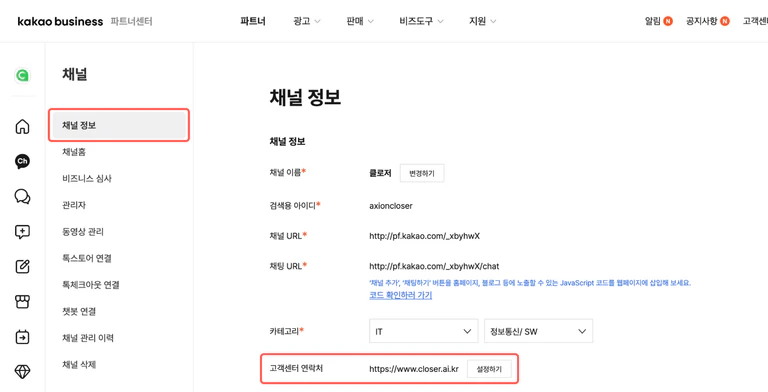Viewport: 768px width, 392px height.
Task: Open the Home icon in sidebar
Action: [x=22, y=126]
